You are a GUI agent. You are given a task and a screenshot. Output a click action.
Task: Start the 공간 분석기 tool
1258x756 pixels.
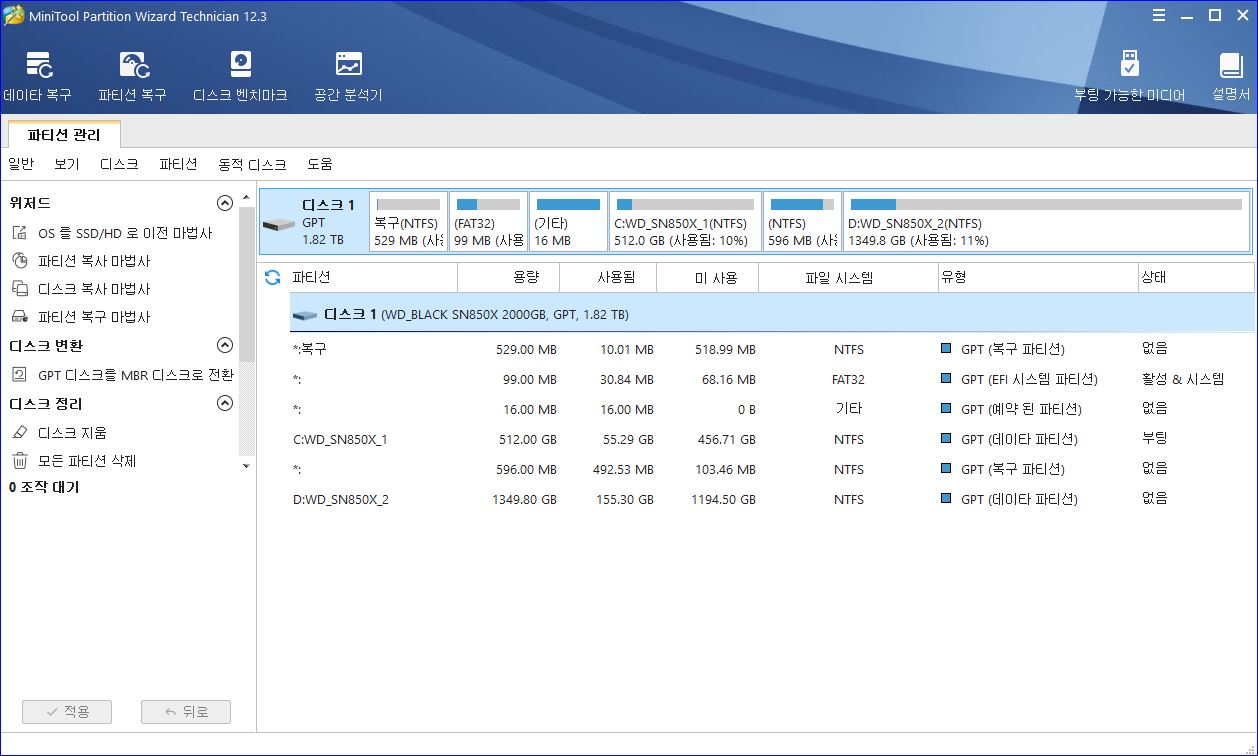coord(348,78)
